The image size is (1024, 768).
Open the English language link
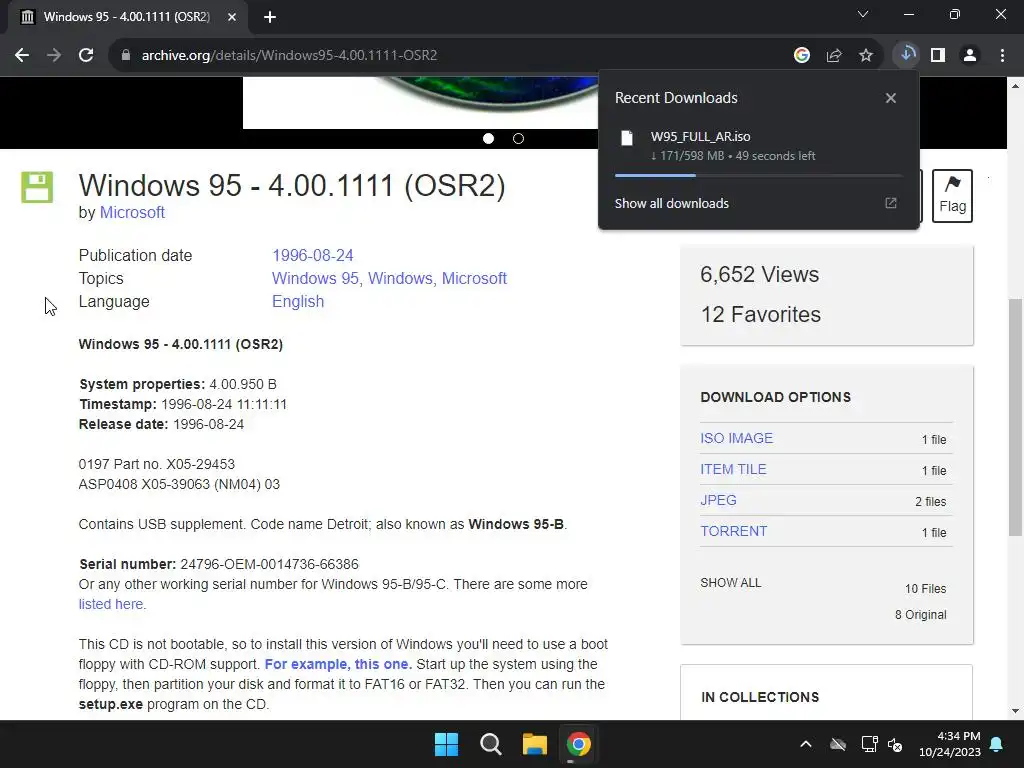pos(298,301)
